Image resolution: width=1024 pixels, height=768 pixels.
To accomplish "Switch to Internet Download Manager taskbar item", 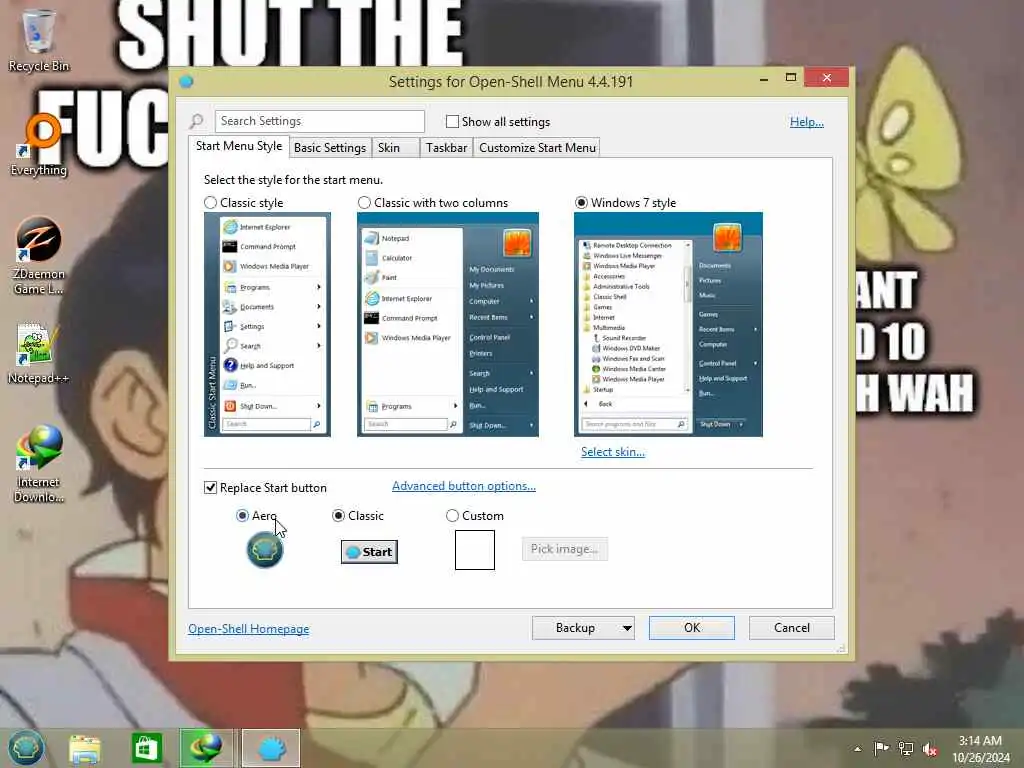I will point(206,748).
